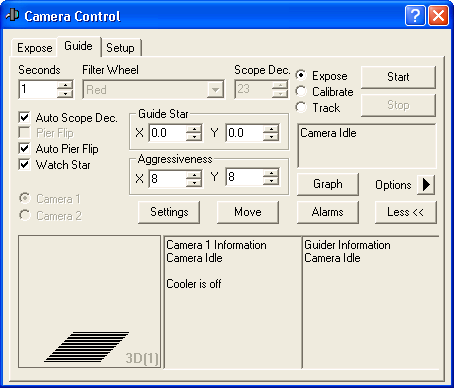Decrease Guide Star Y value
This screenshot has width=454, height=388.
271,137
